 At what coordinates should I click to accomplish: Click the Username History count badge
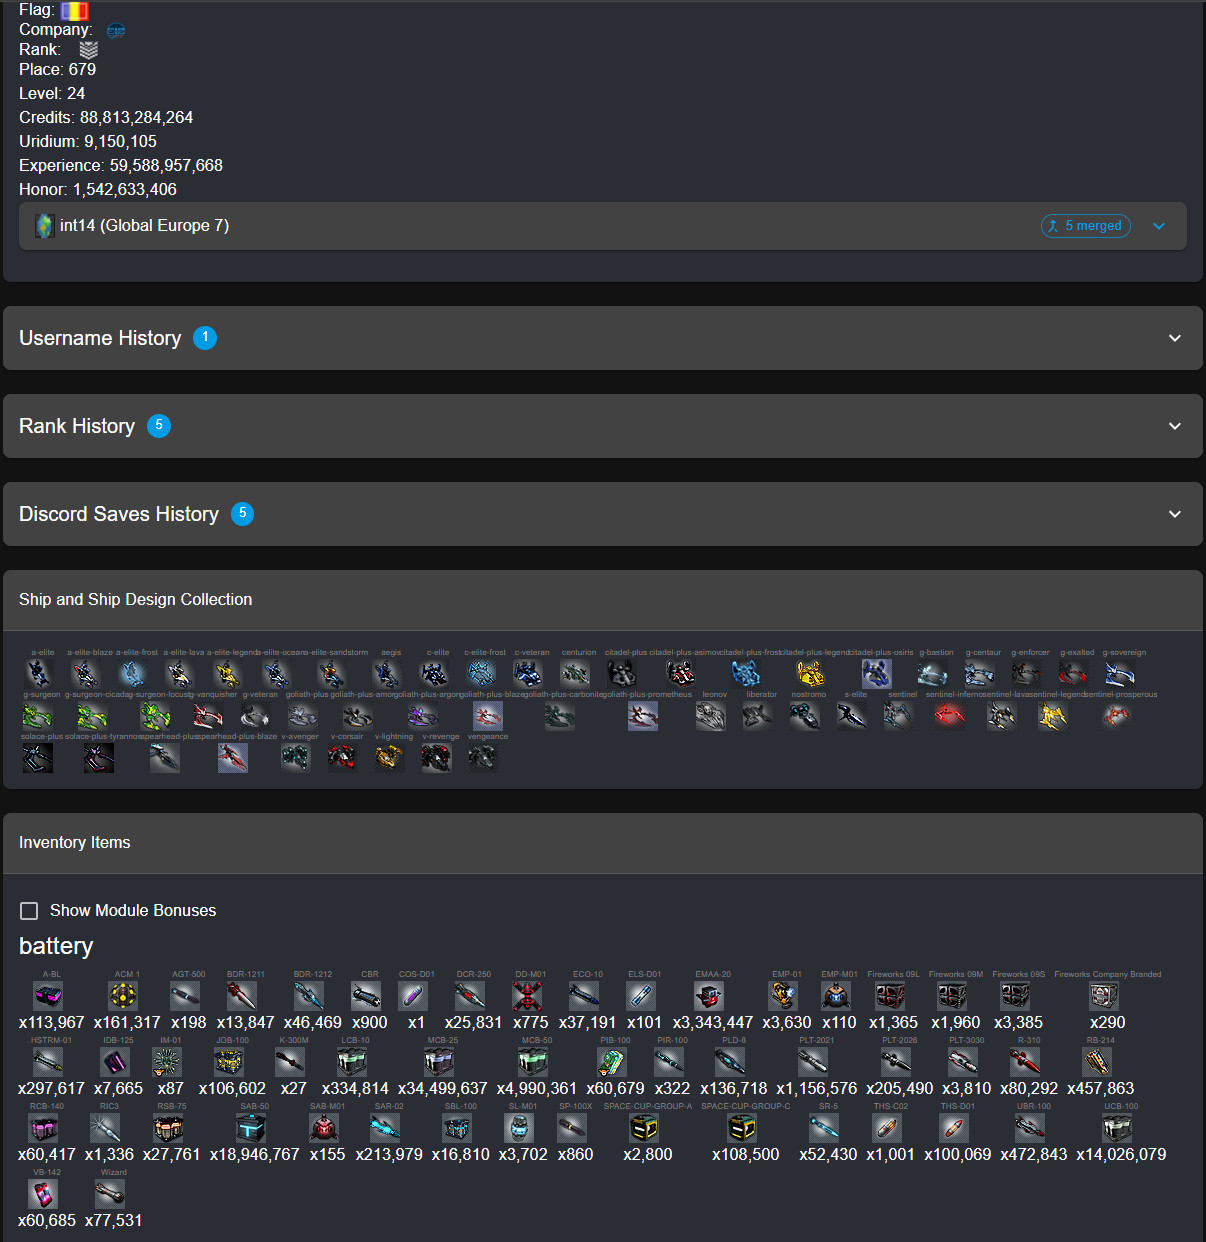coord(205,338)
